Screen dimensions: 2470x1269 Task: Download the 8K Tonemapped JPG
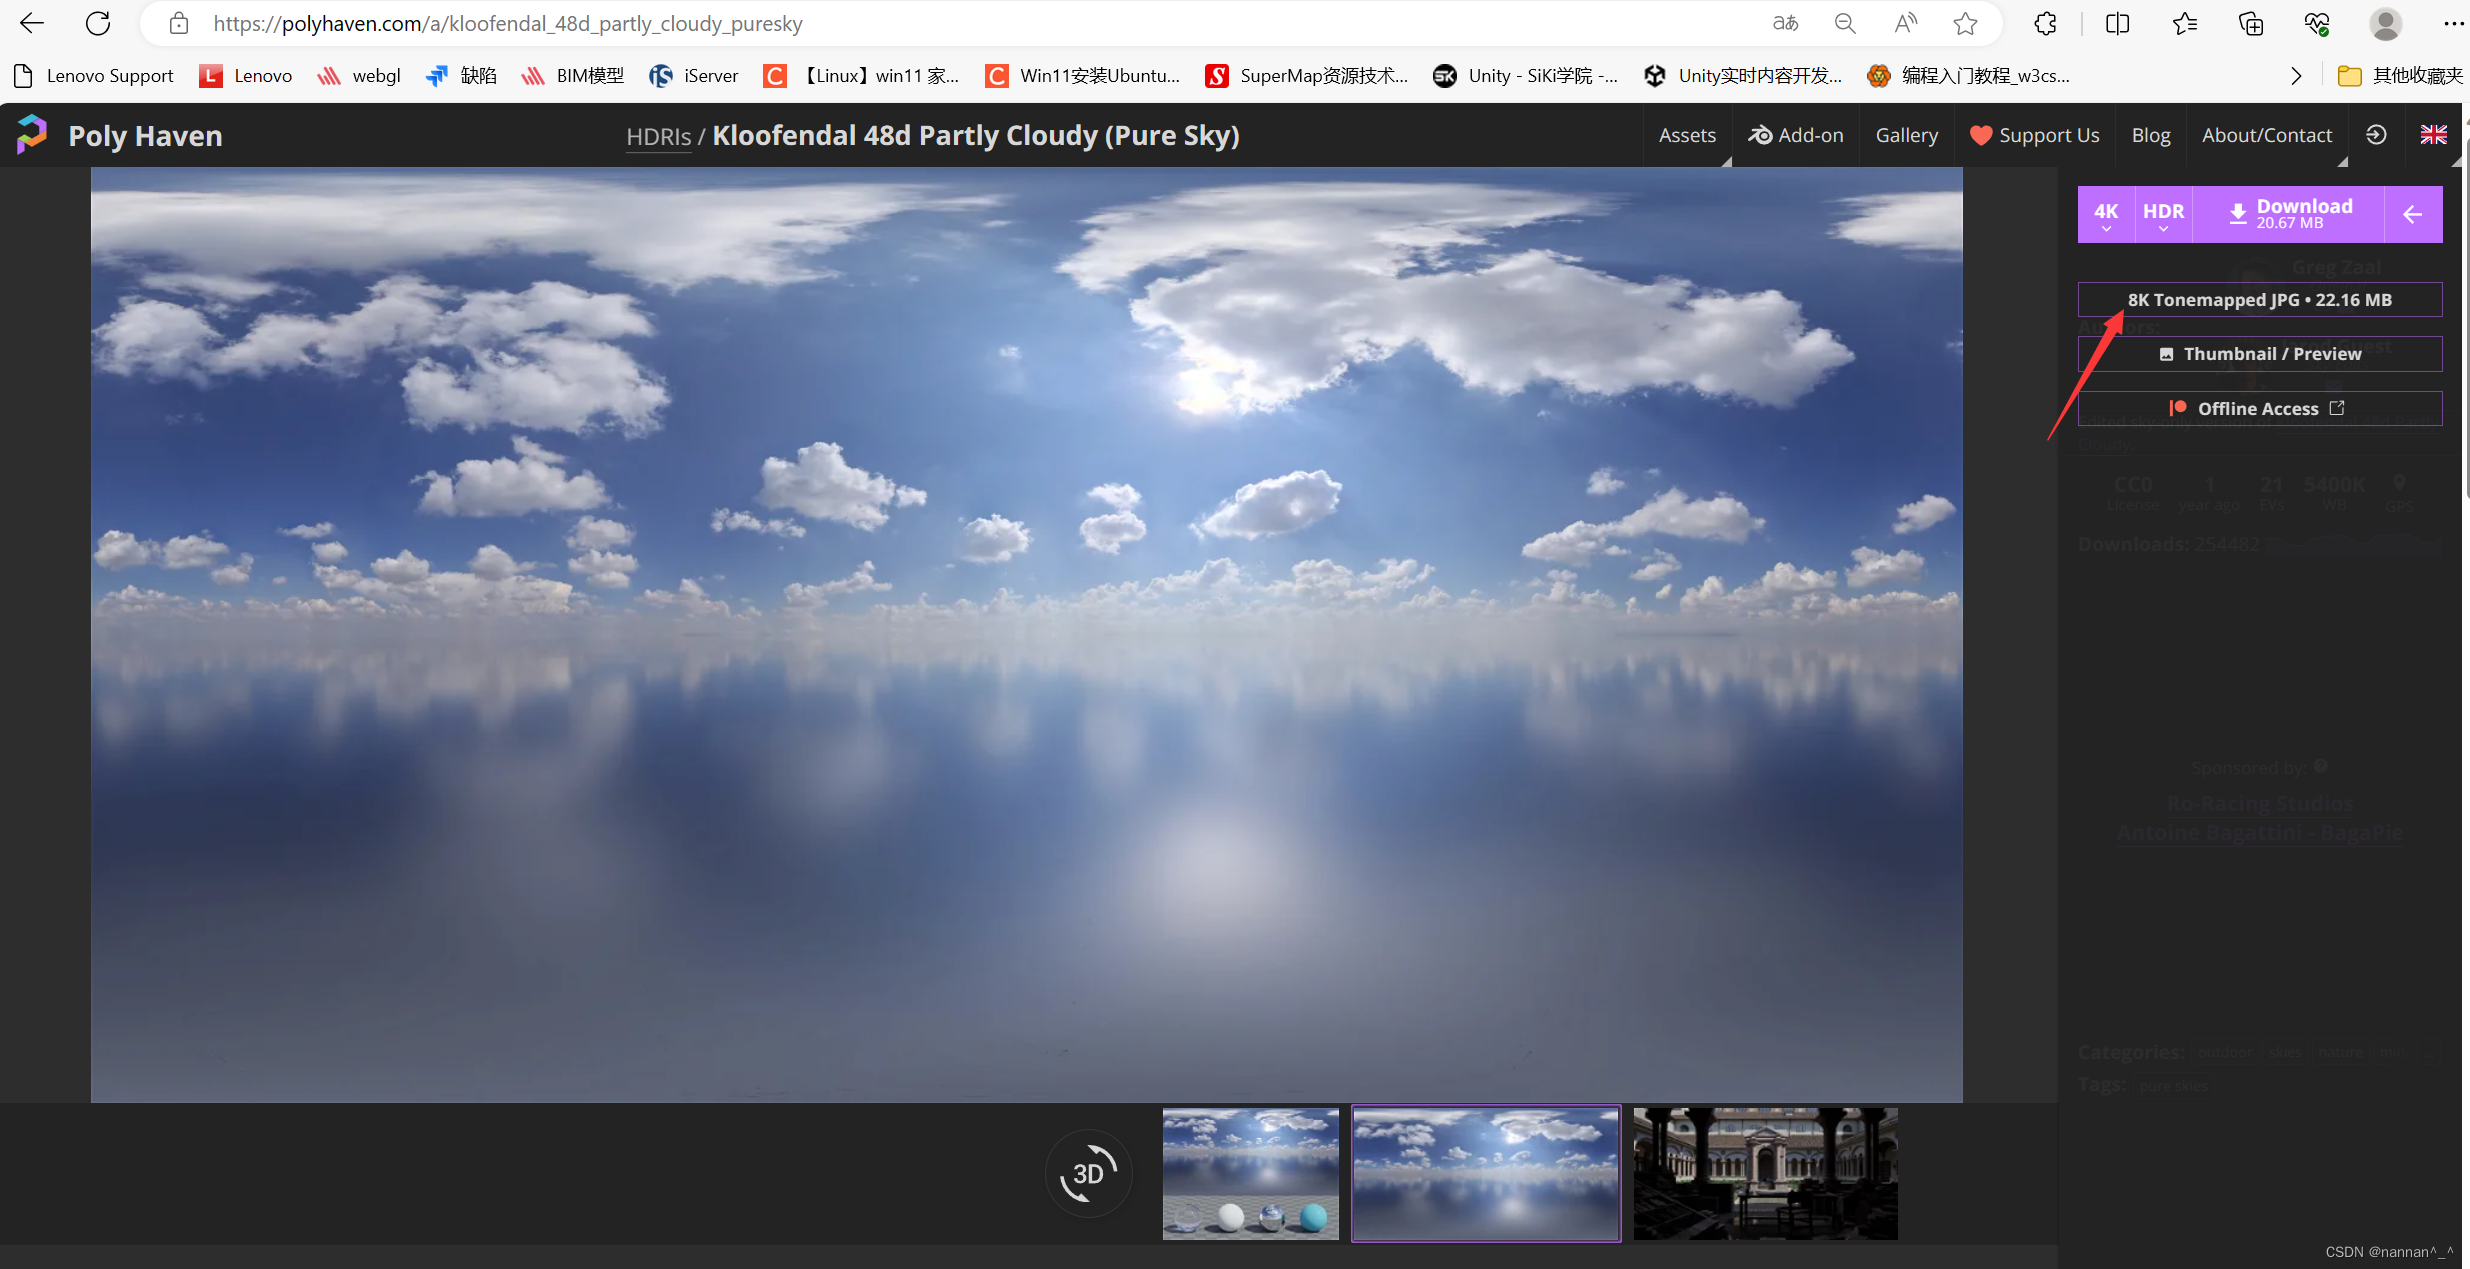pyautogui.click(x=2259, y=299)
